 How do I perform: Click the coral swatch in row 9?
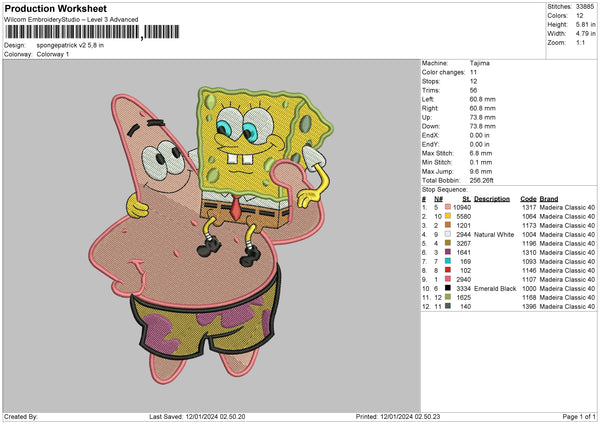tap(448, 279)
